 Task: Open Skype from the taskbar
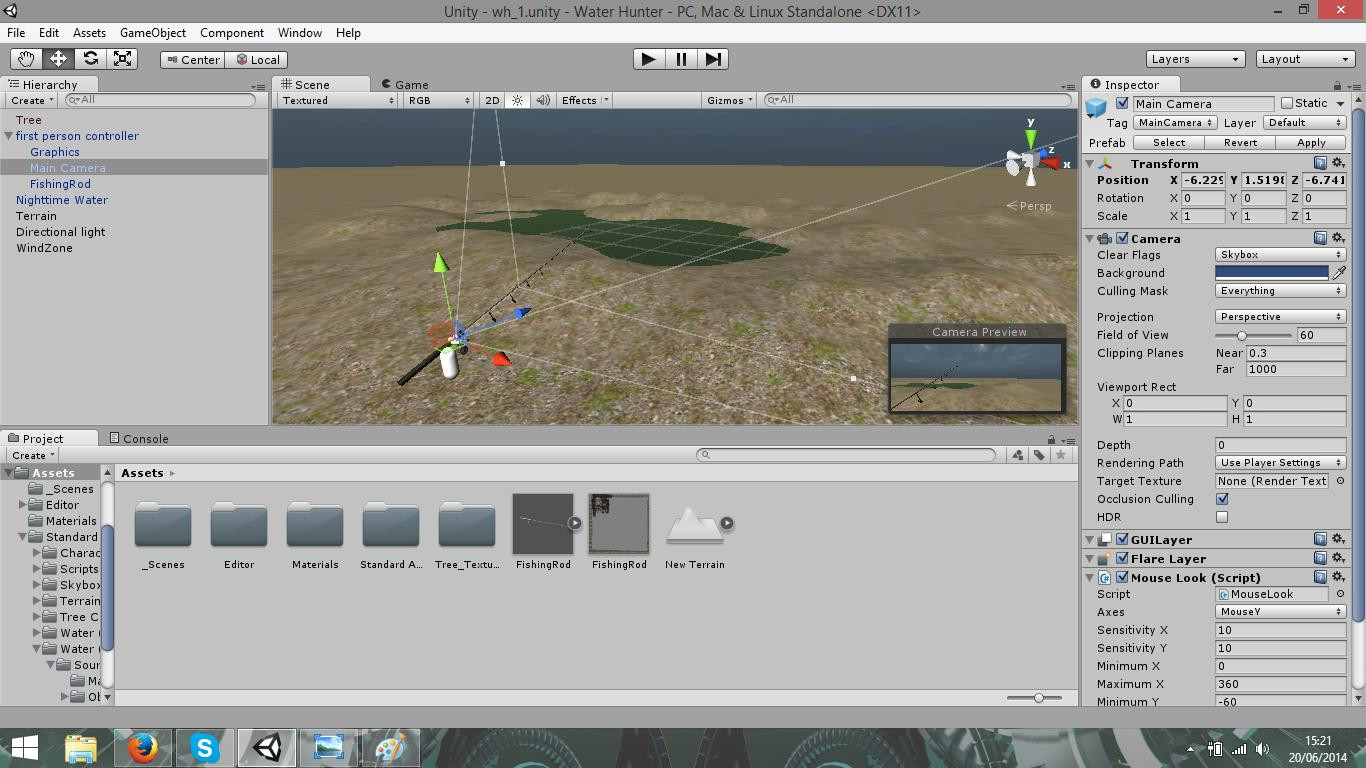pyautogui.click(x=205, y=748)
